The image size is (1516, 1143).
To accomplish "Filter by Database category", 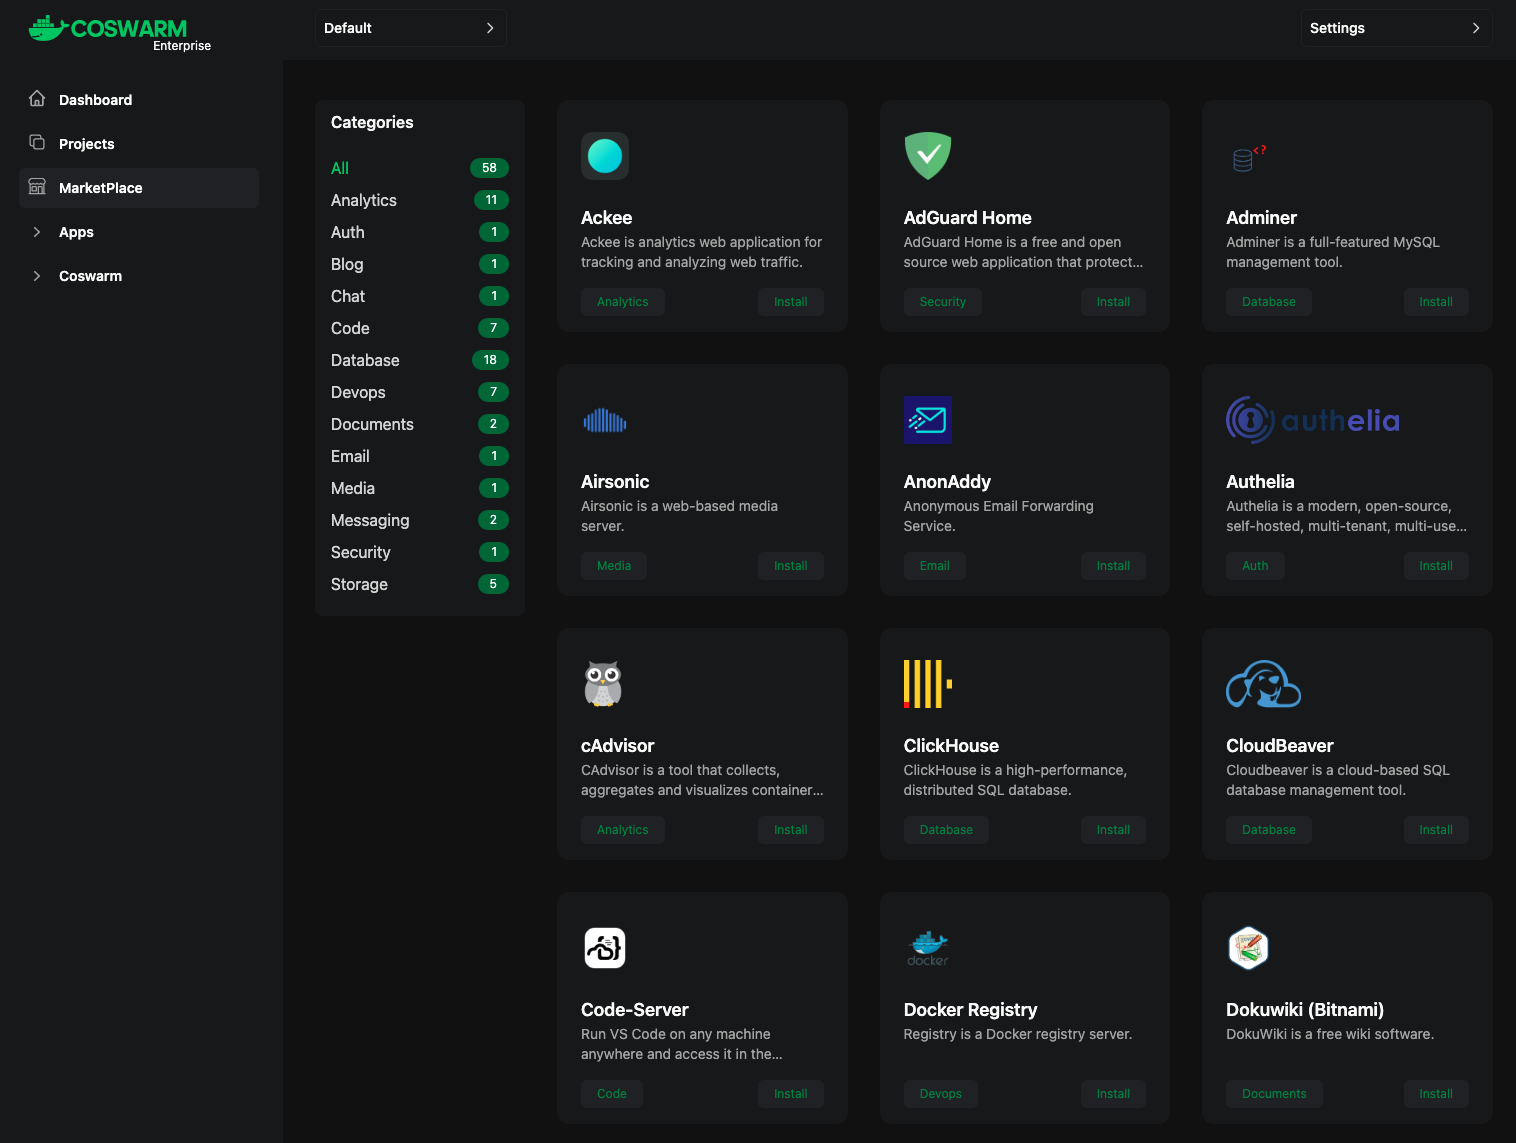I will pyautogui.click(x=420, y=360).
